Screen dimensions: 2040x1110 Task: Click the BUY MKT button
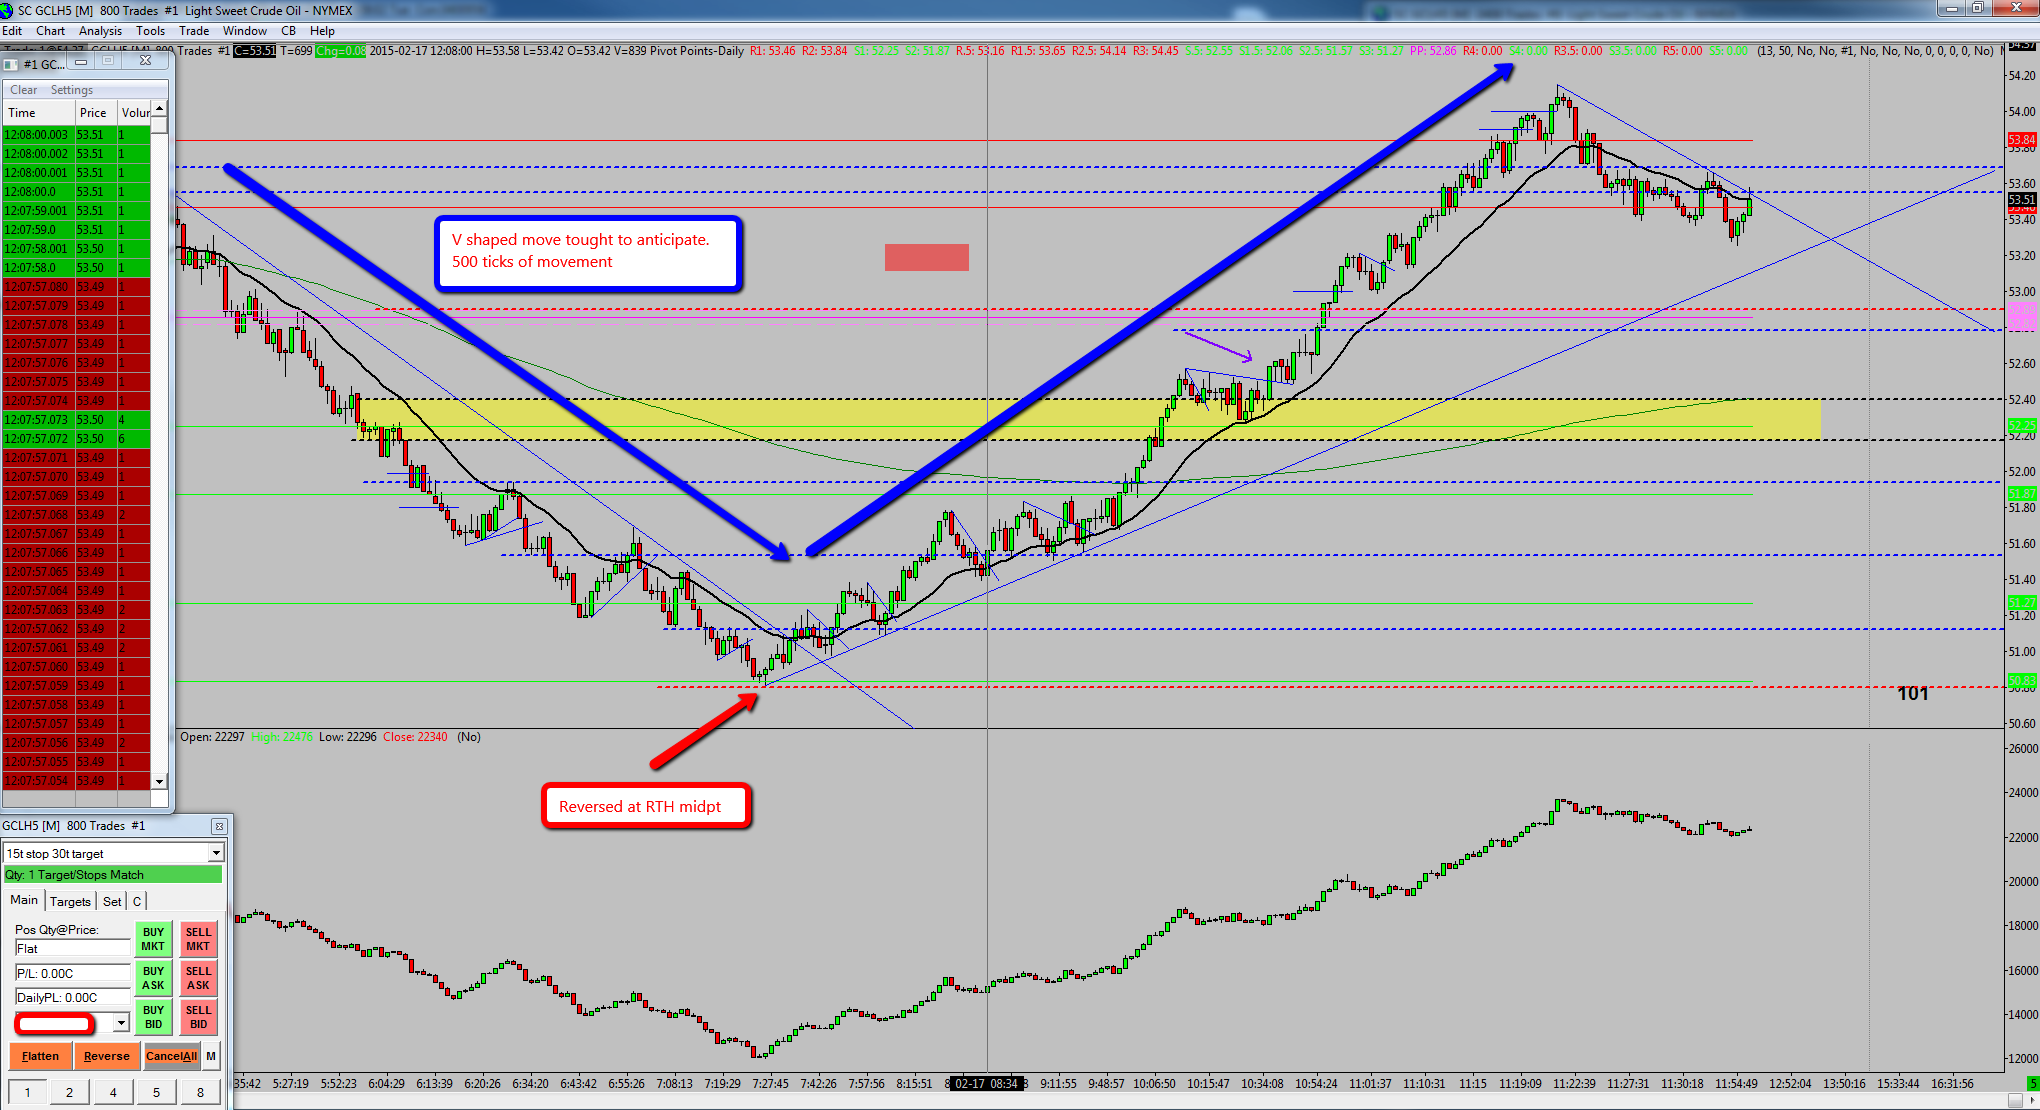point(153,939)
